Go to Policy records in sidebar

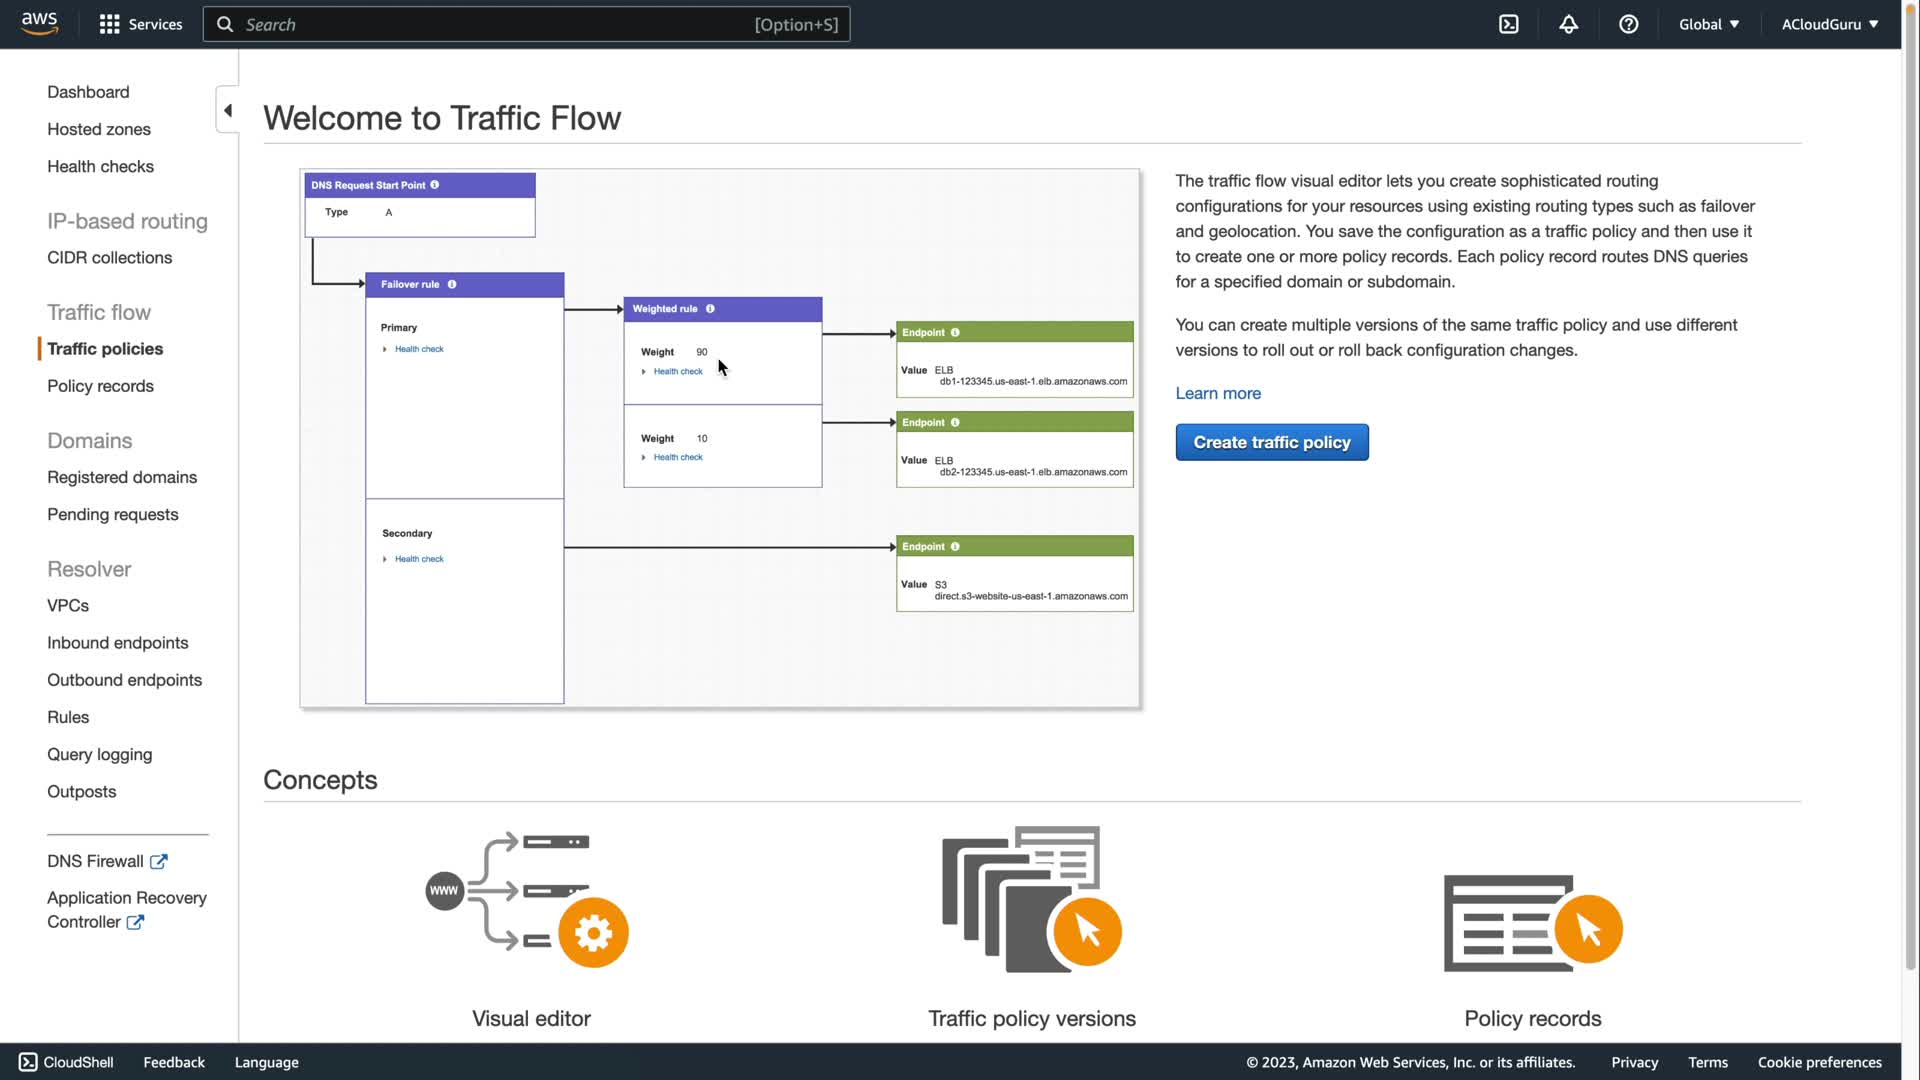(x=100, y=386)
